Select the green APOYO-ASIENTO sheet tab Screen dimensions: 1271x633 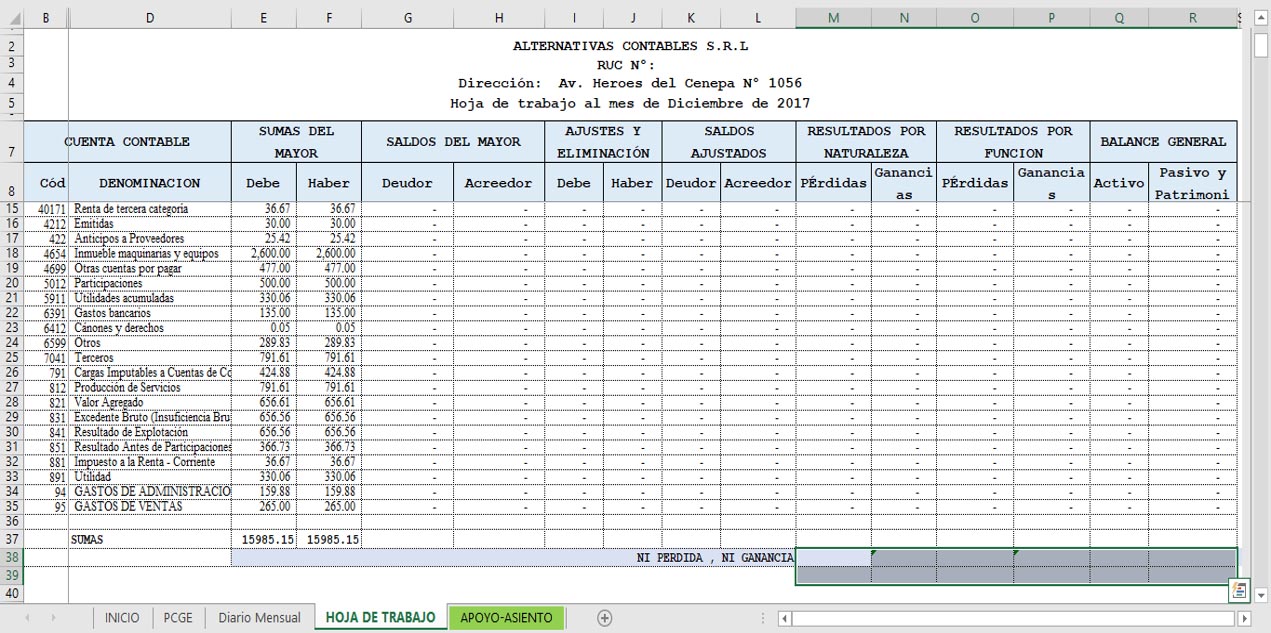506,618
